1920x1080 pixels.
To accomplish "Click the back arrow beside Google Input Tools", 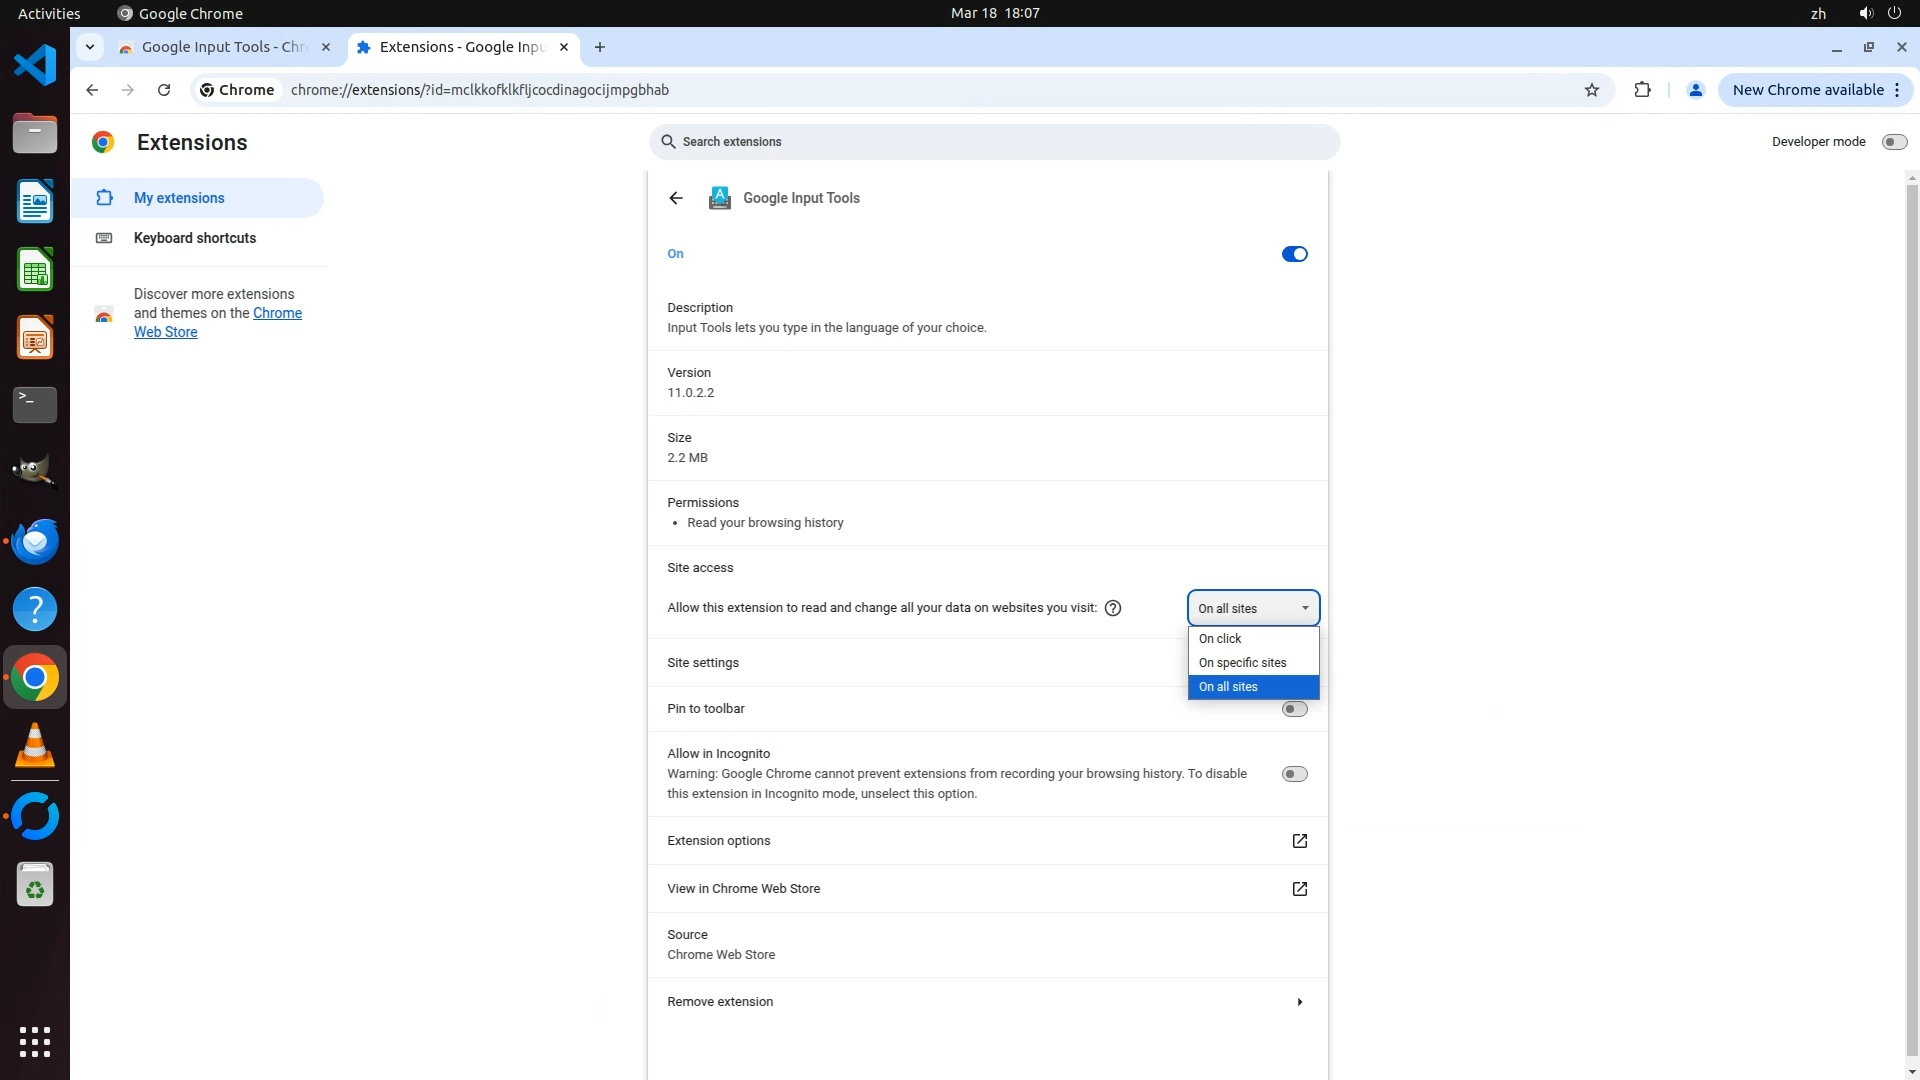I will pos(676,198).
